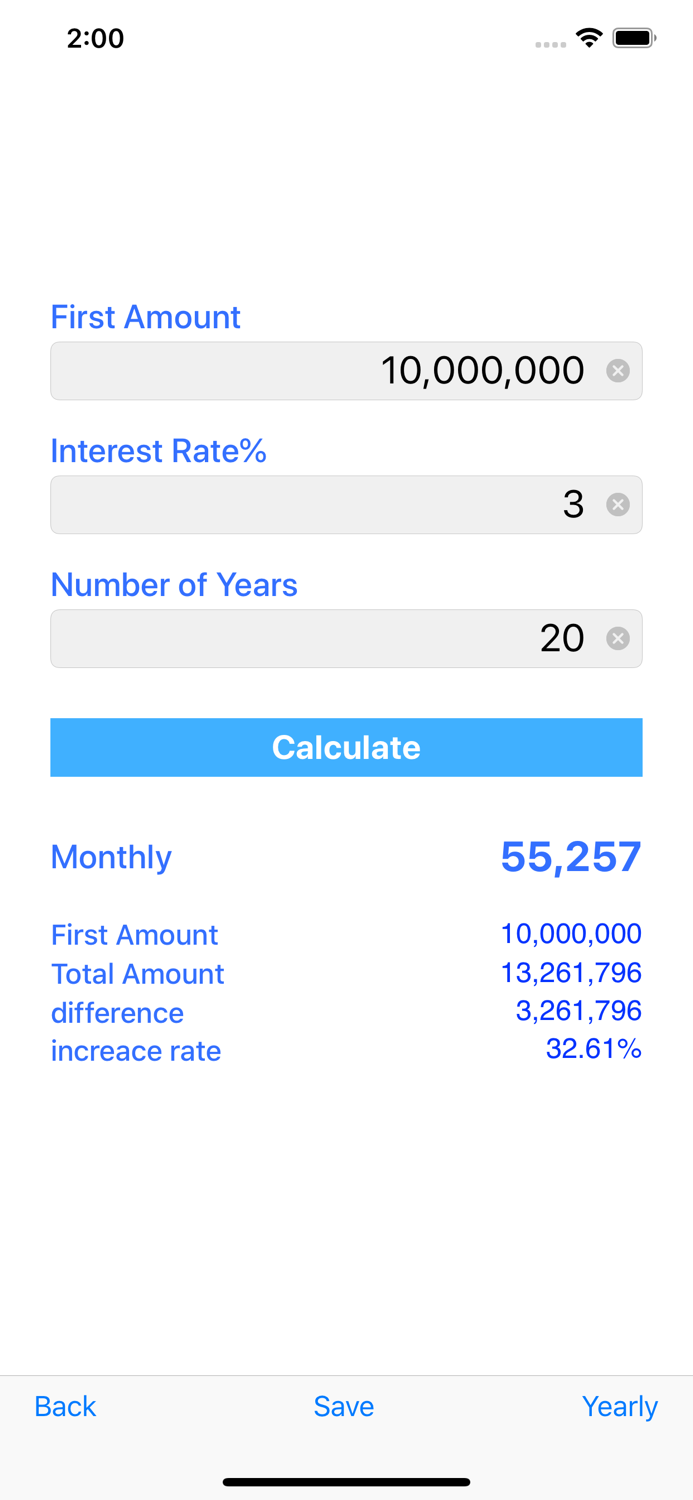The width and height of the screenshot is (693, 1500).
Task: Click the Wi-Fi icon in status bar
Action: tap(588, 37)
